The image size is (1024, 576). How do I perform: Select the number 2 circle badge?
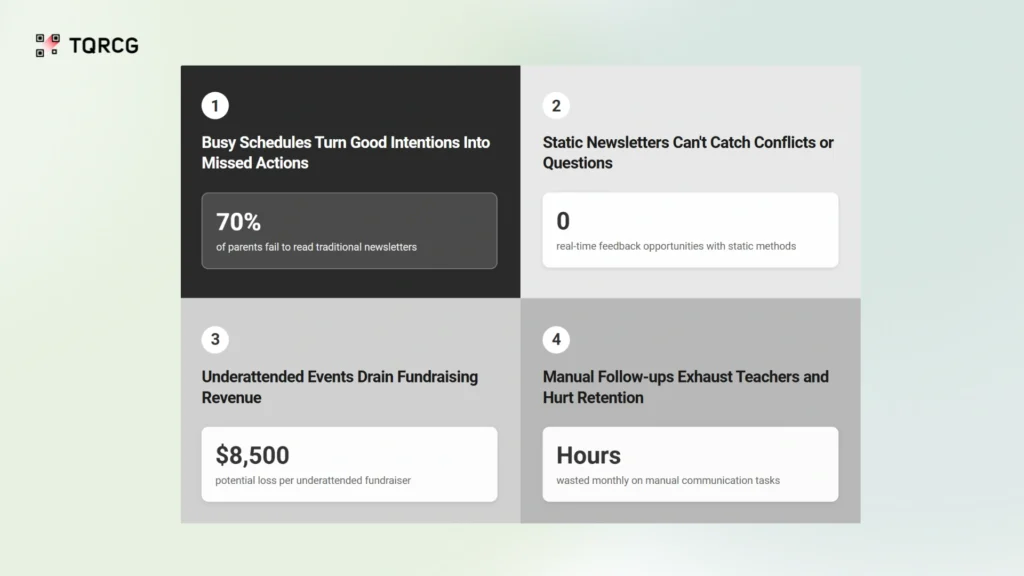point(556,105)
